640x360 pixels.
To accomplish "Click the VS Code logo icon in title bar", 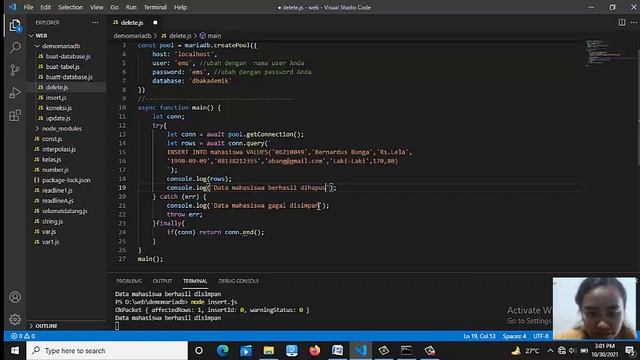I will (x=12, y=7).
